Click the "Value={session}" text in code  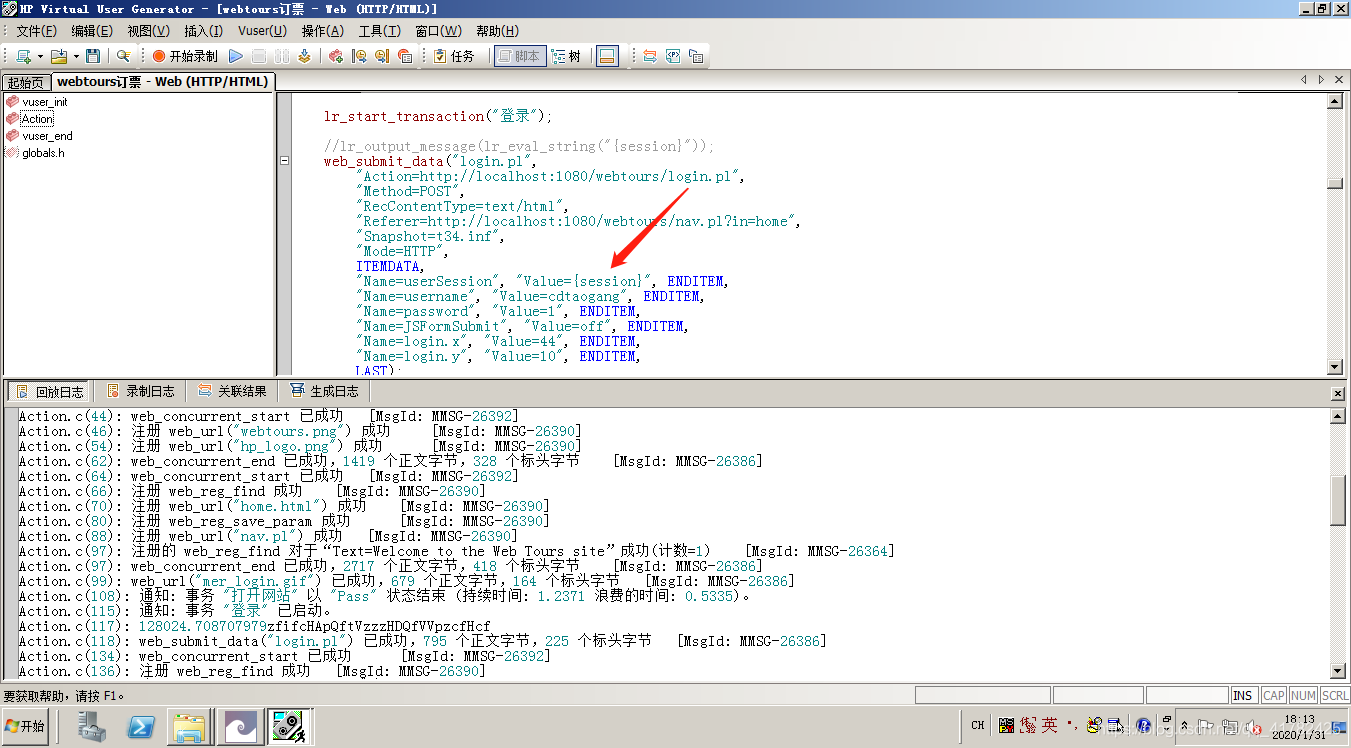click(584, 281)
